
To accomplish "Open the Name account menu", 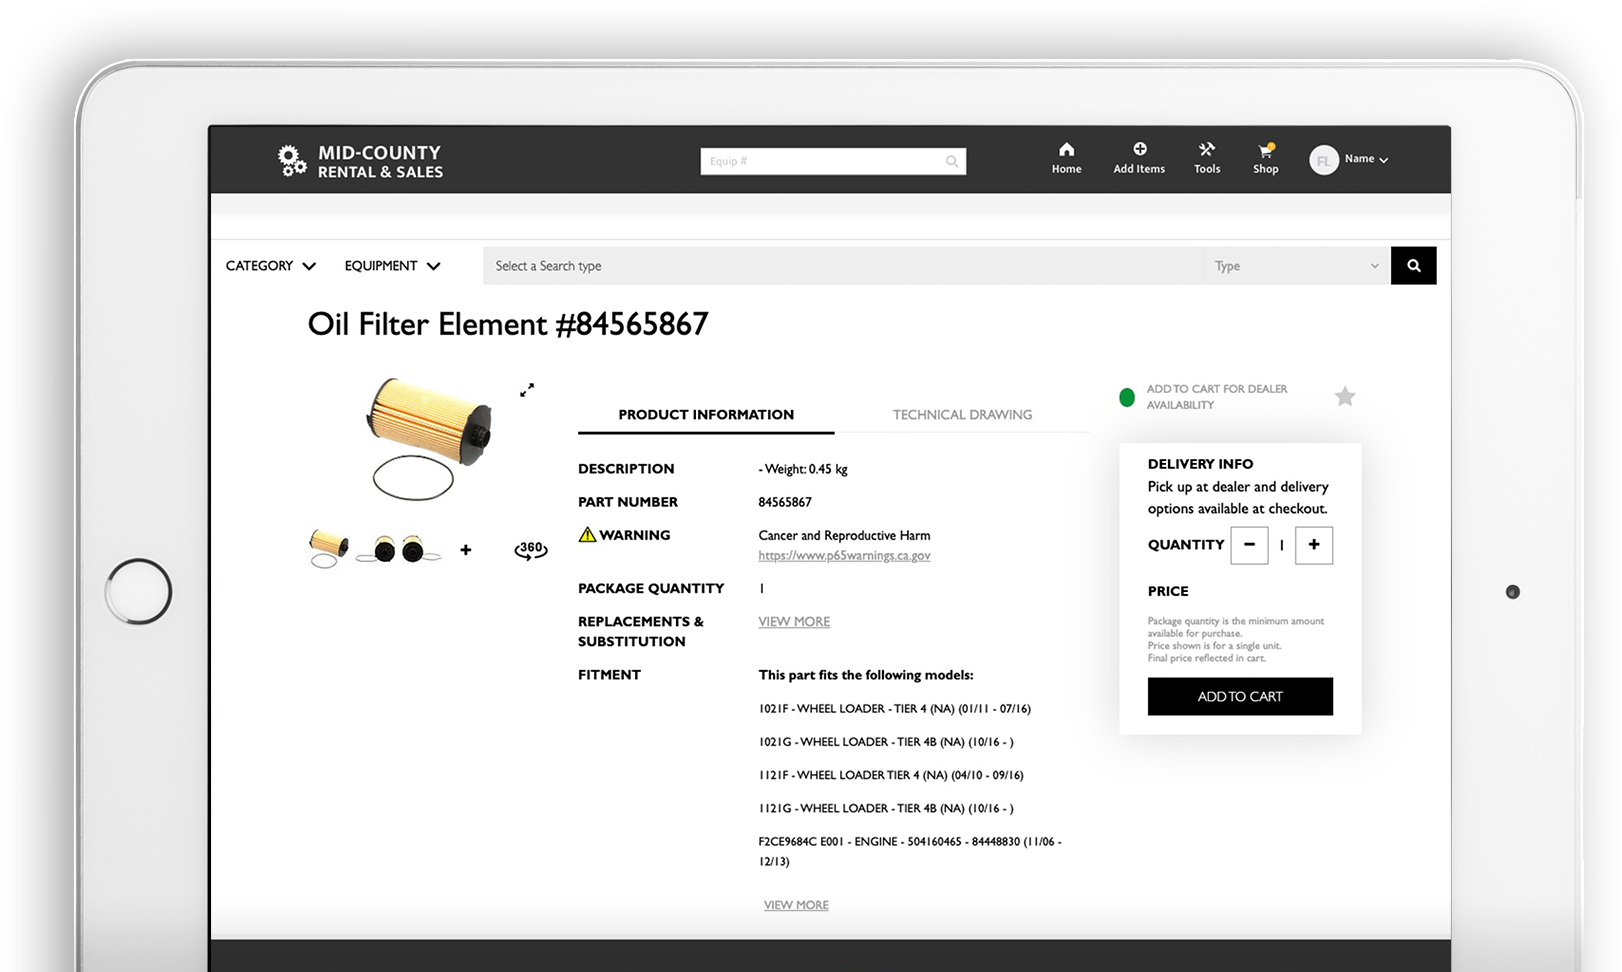I will [x=1360, y=158].
